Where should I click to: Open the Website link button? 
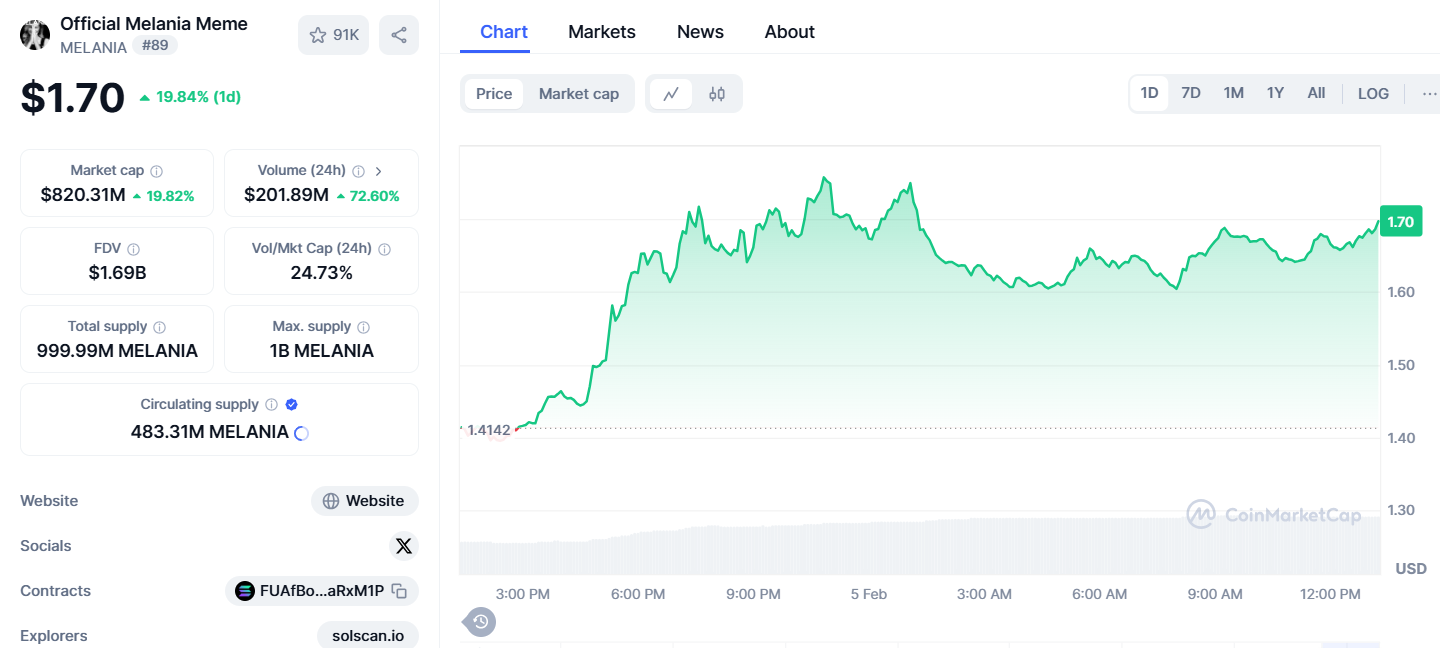(365, 501)
